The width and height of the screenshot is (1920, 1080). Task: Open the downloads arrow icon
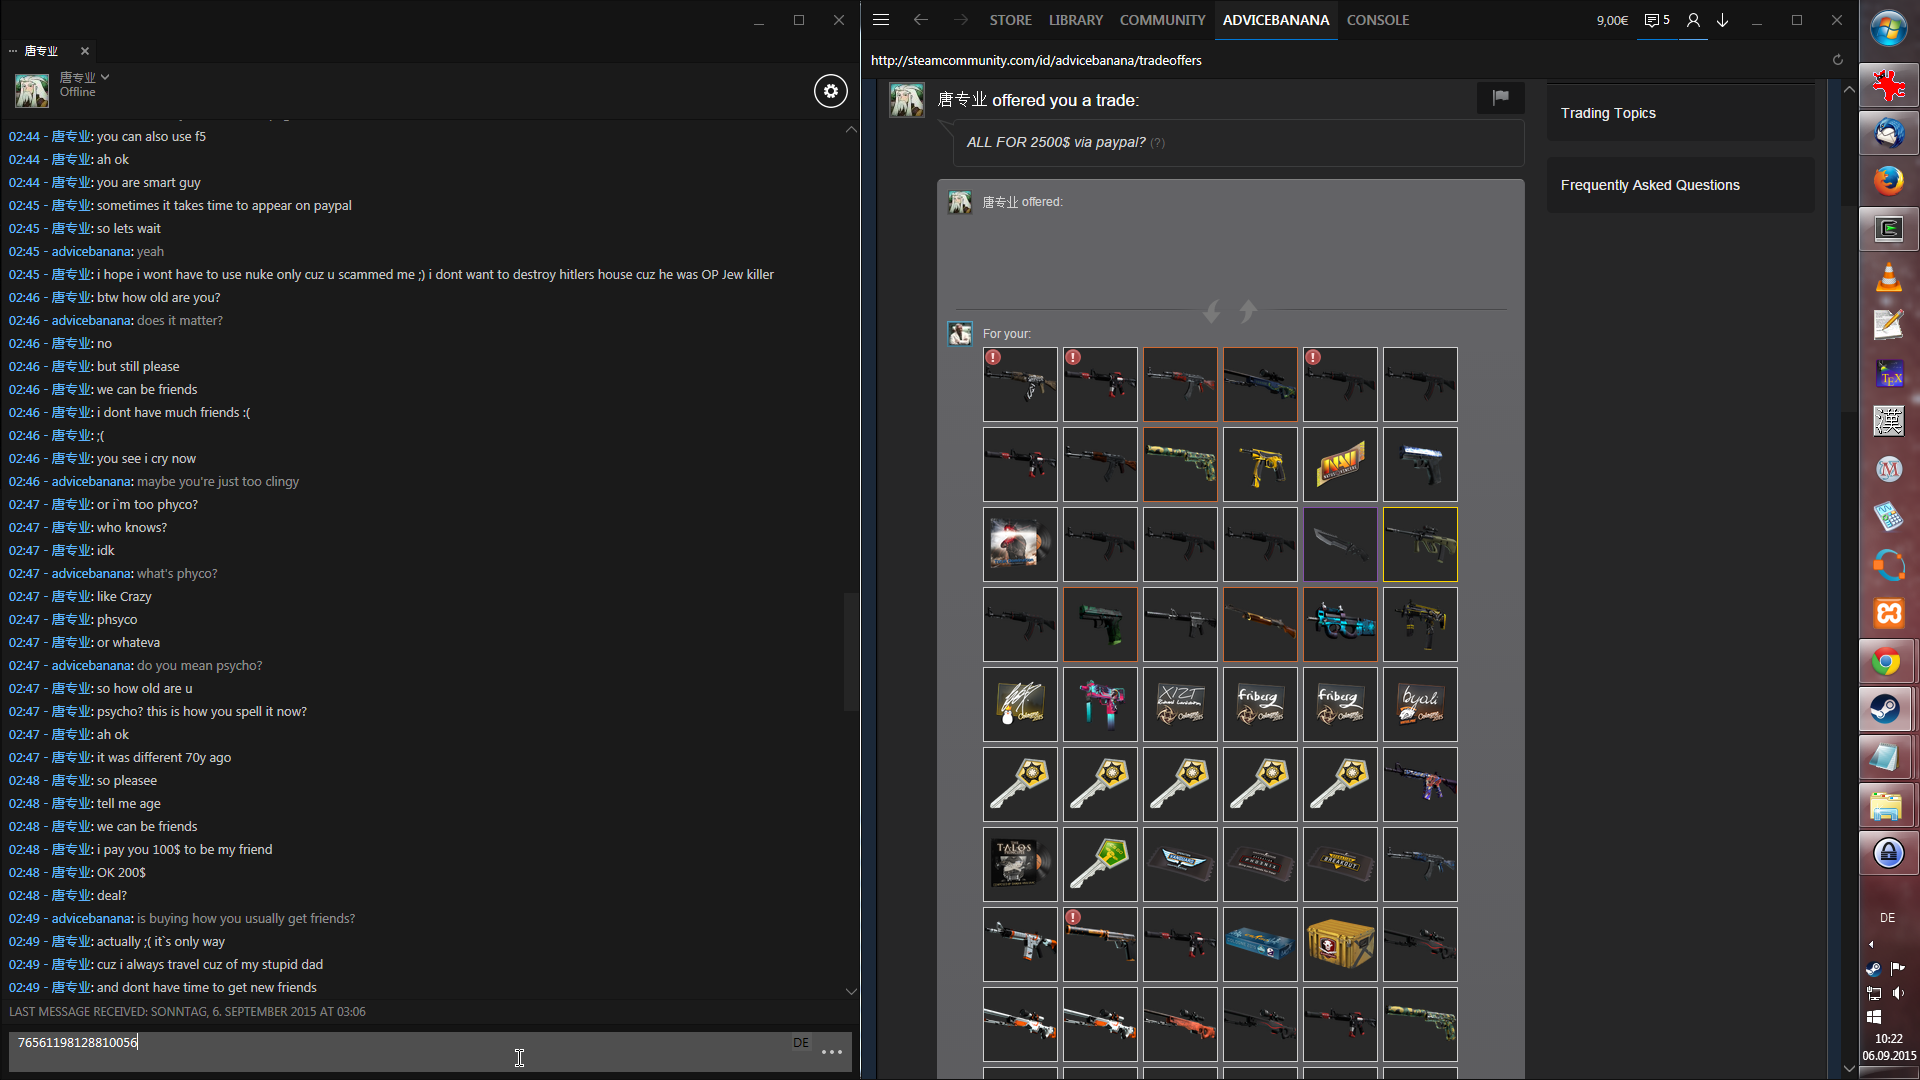coord(1723,20)
